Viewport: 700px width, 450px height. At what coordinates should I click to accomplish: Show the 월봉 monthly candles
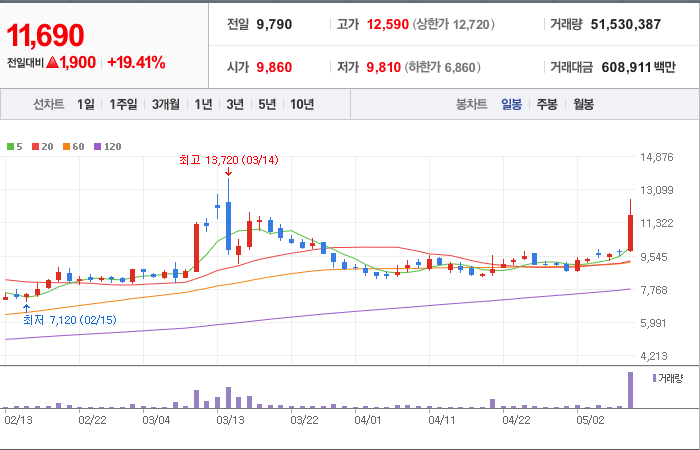coord(583,104)
